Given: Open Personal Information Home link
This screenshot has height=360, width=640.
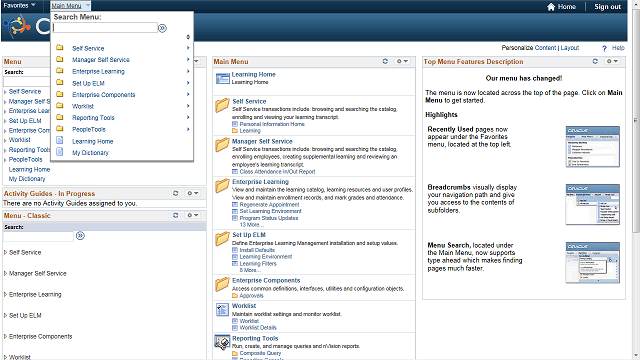Looking at the screenshot, I should (x=272, y=124).
